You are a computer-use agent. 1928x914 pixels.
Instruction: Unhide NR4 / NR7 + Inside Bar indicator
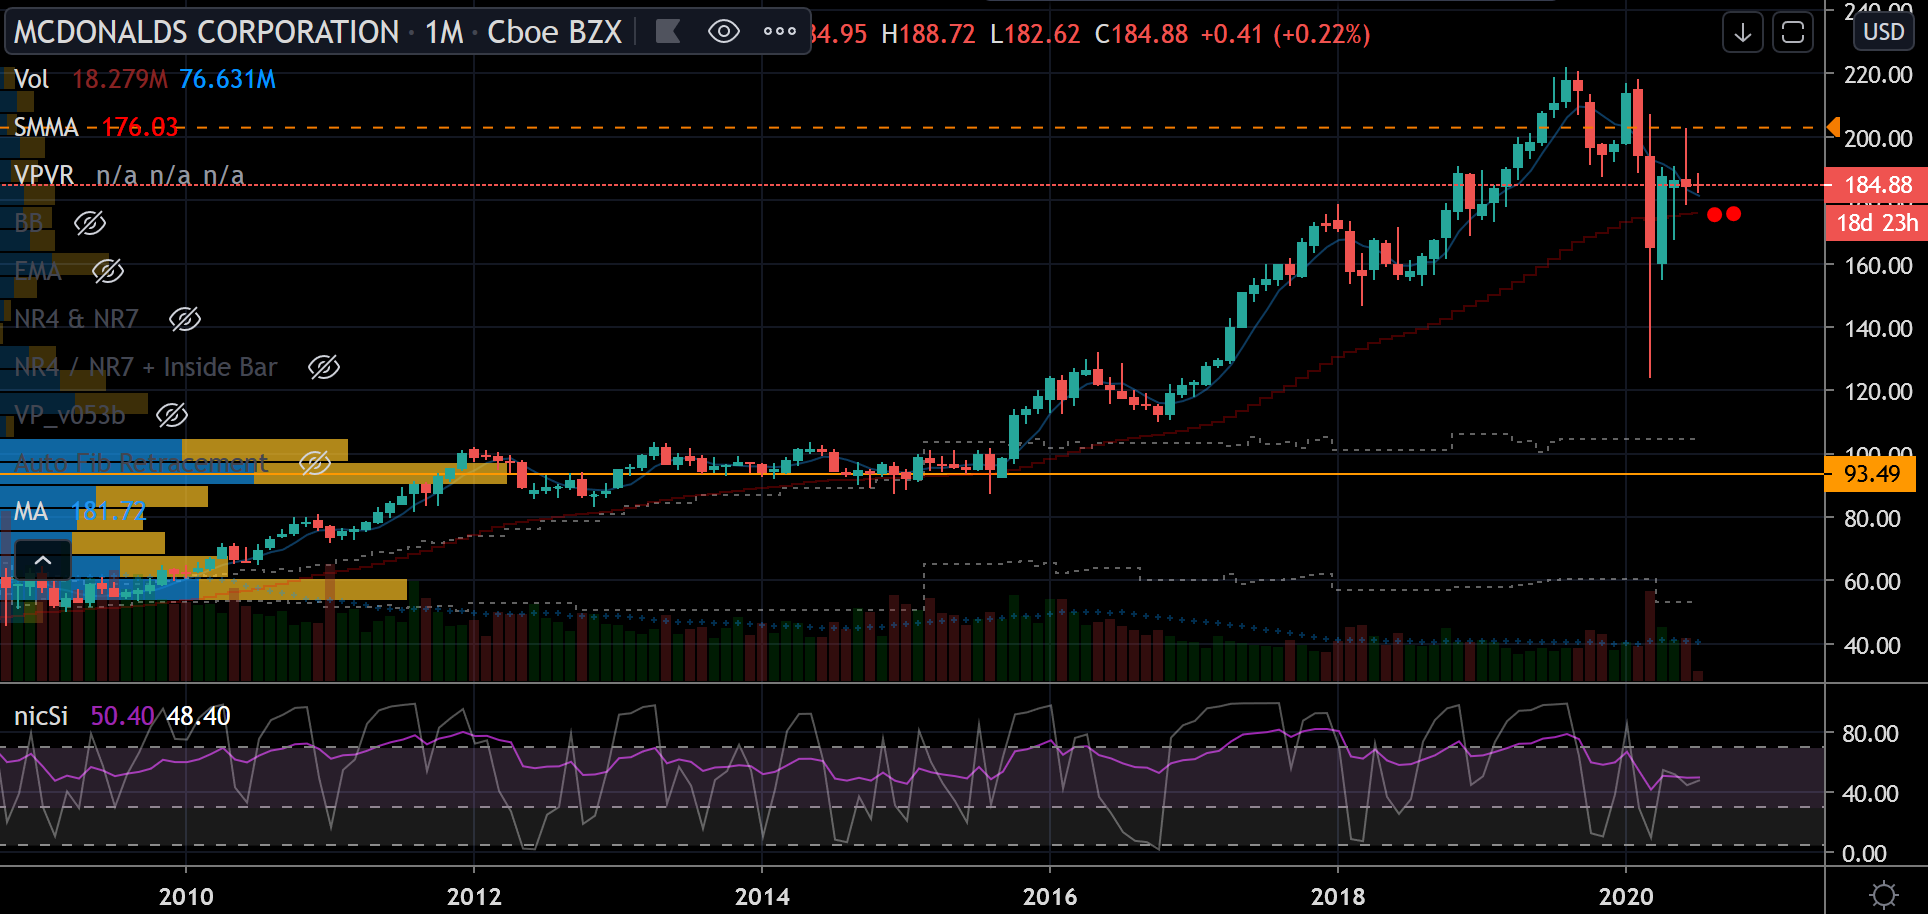[x=324, y=367]
